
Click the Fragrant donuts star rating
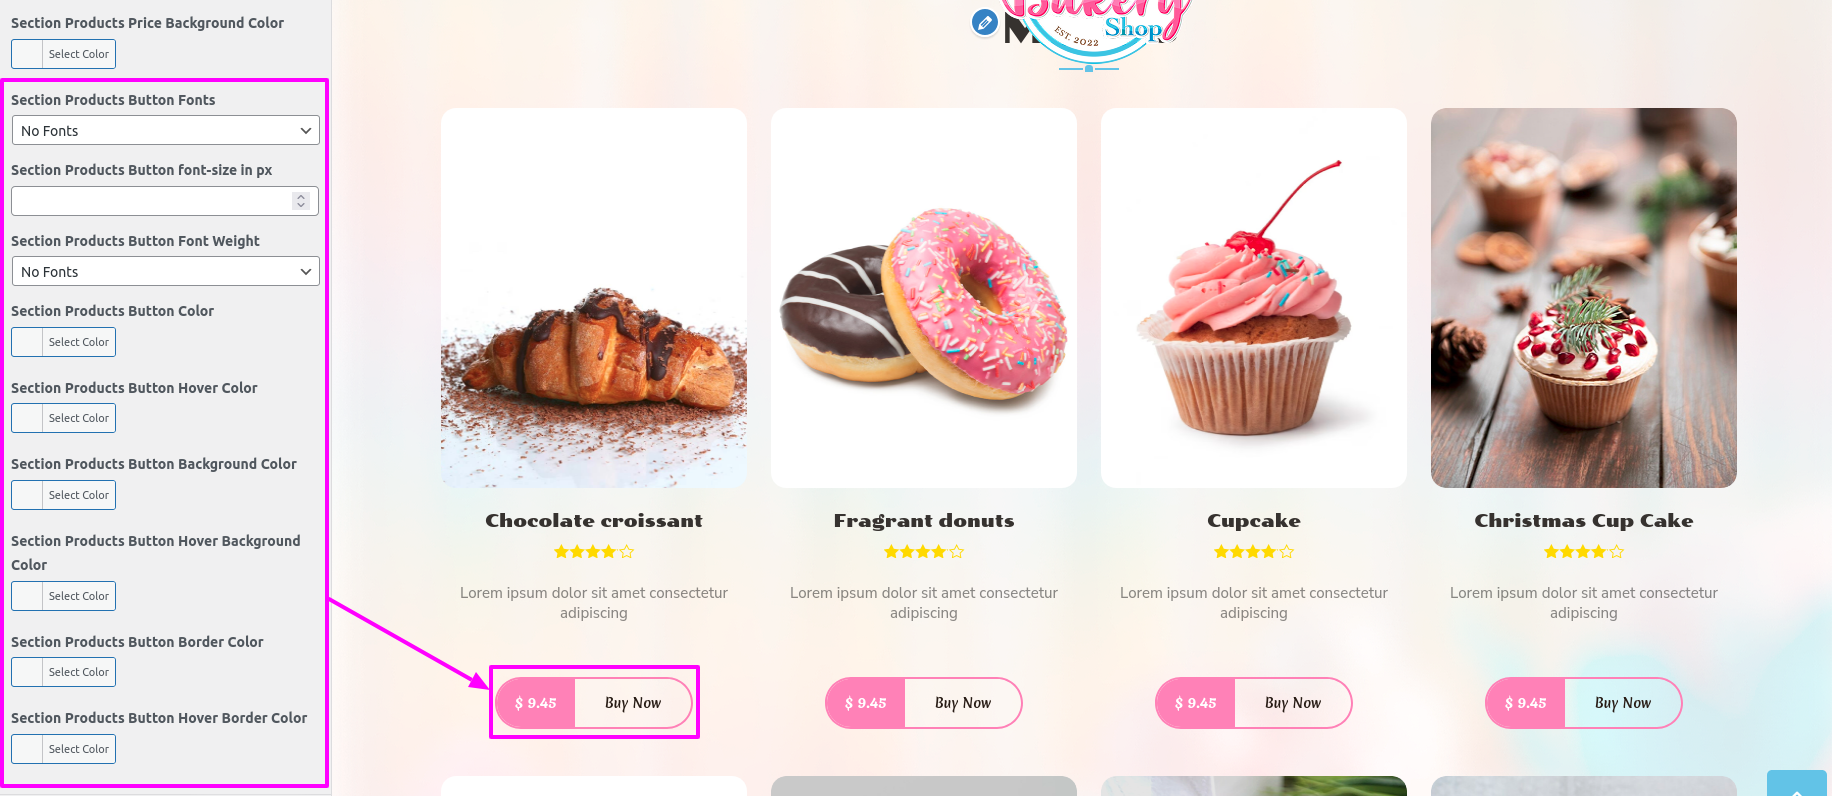[x=924, y=552]
